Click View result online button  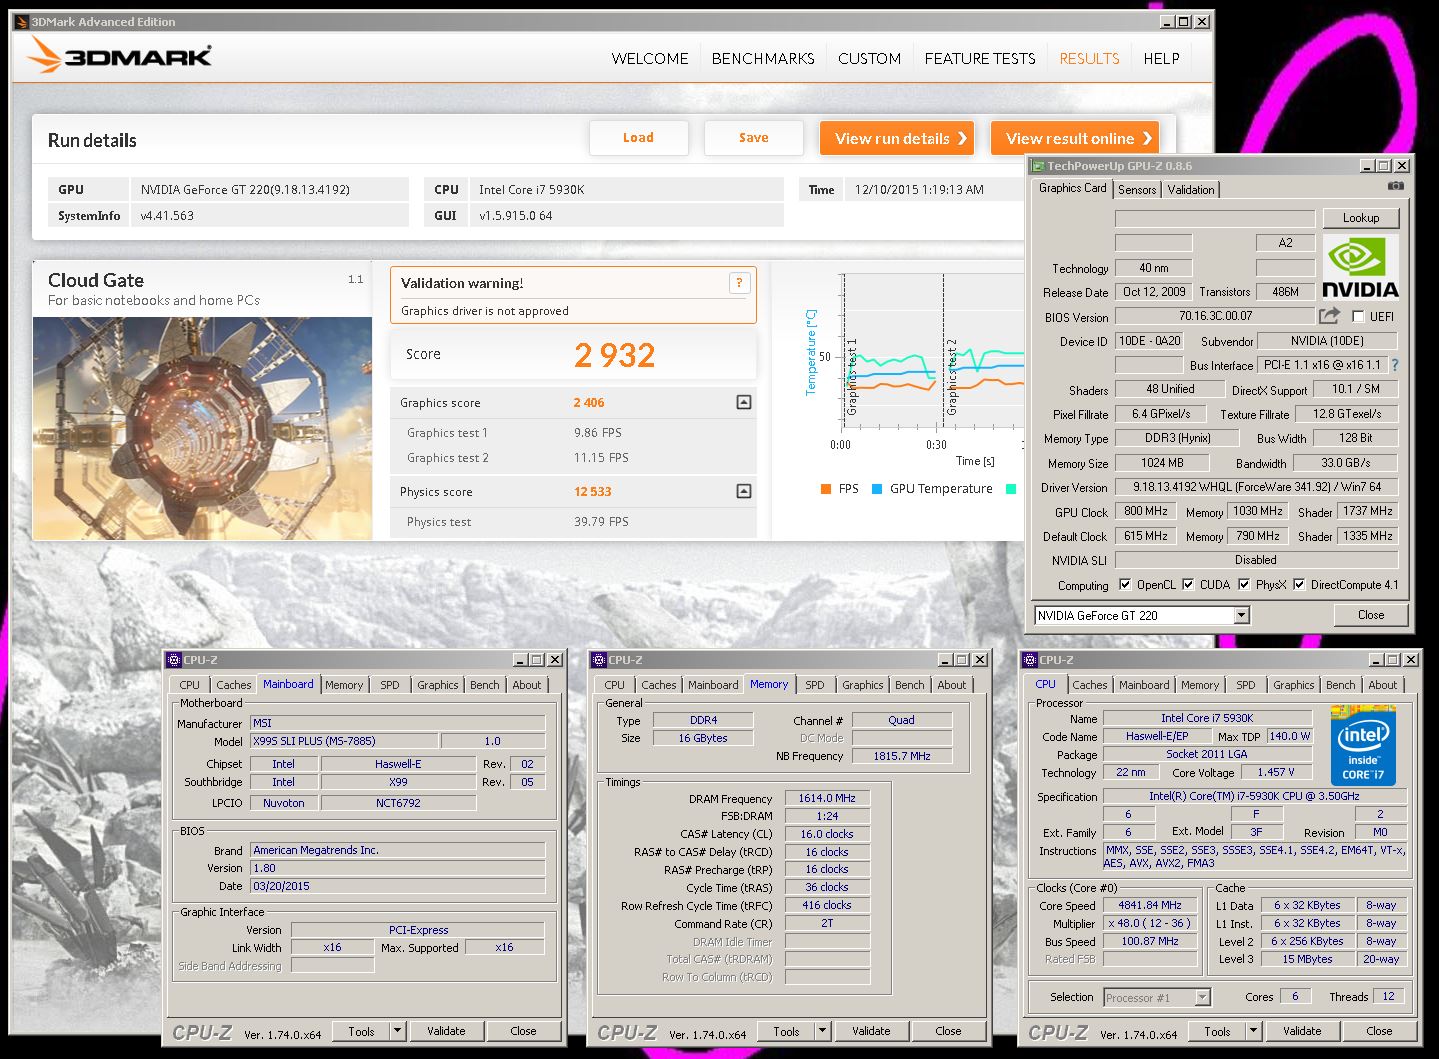(x=1076, y=138)
